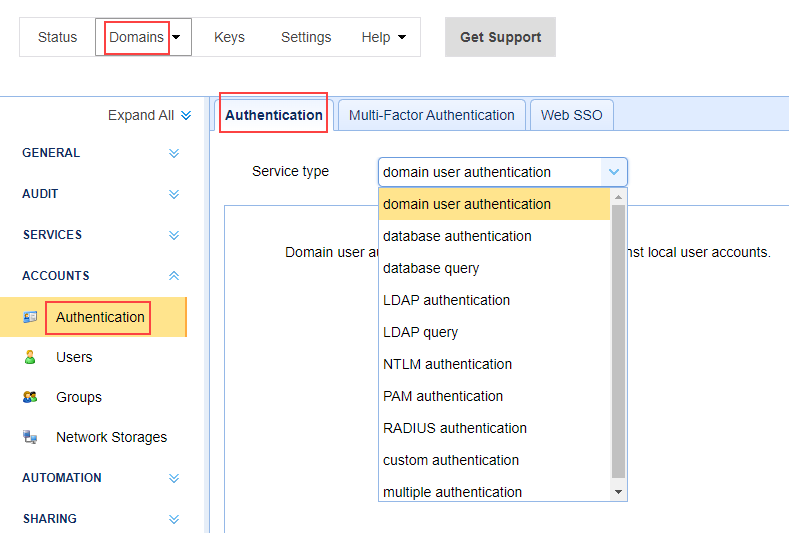789x533 pixels.
Task: Expand the GENERAL section chevron
Action: coord(174,153)
